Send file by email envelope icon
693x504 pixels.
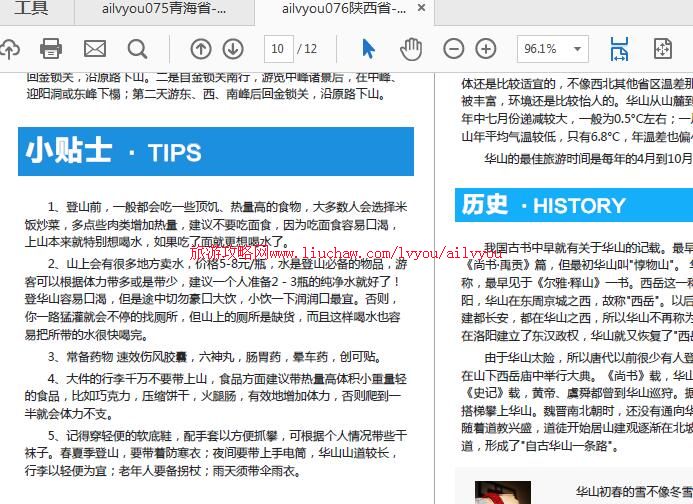pos(94,49)
